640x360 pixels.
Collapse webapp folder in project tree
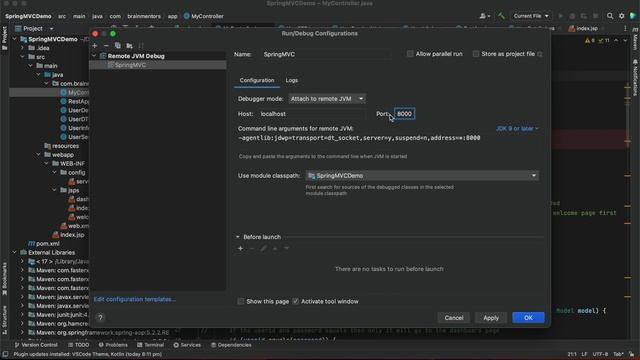coord(39,155)
